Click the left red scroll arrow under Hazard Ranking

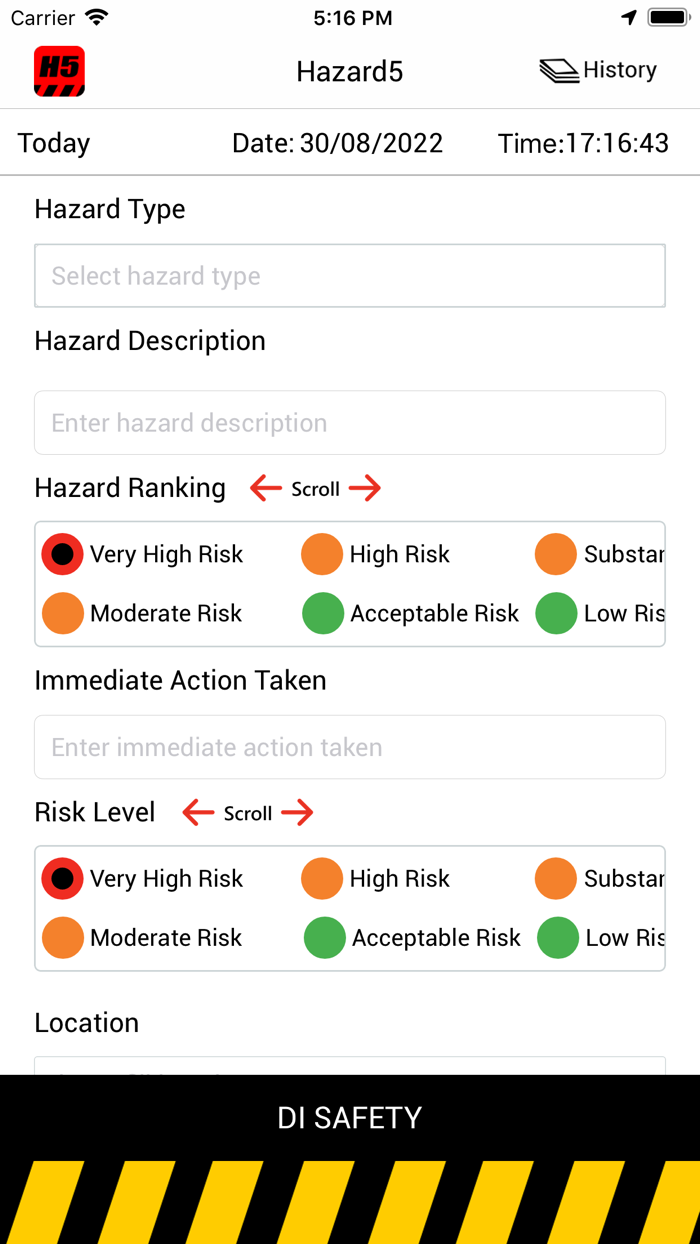pyautogui.click(x=264, y=488)
